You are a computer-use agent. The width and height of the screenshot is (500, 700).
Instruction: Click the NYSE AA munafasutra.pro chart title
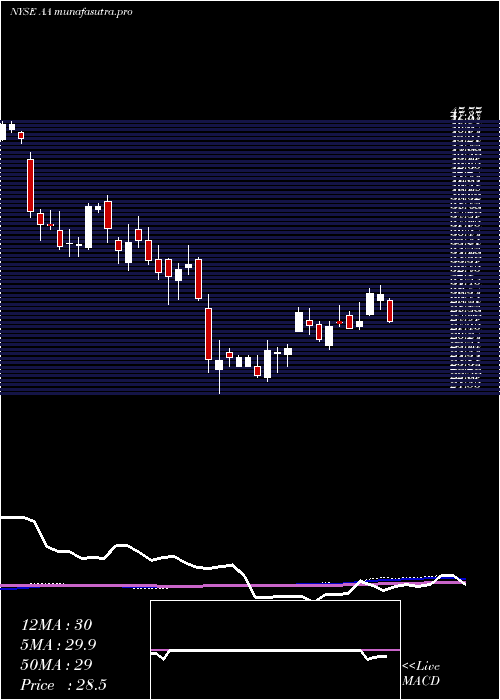(71, 12)
